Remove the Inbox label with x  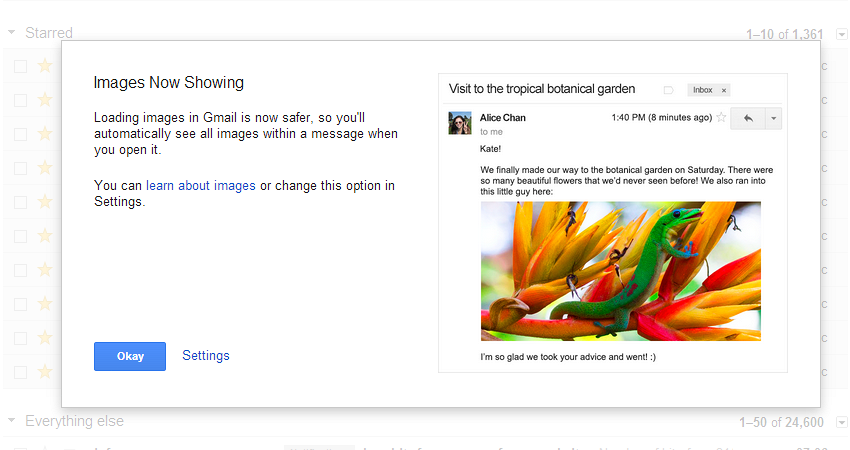724,91
